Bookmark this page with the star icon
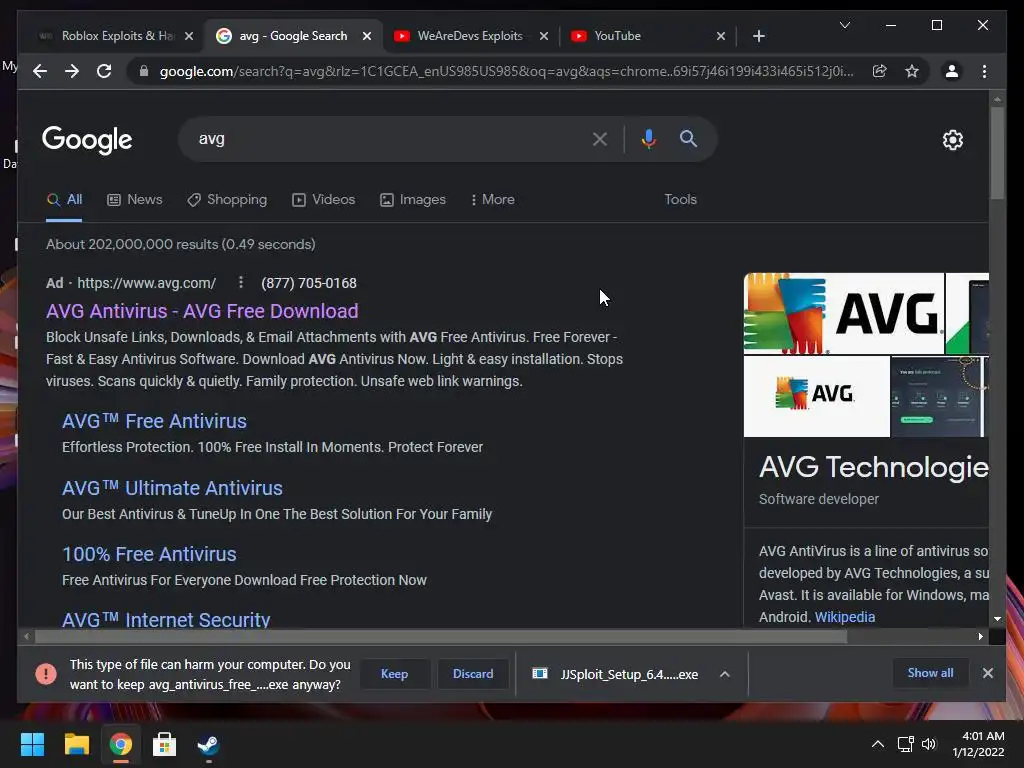1024x768 pixels. click(912, 71)
